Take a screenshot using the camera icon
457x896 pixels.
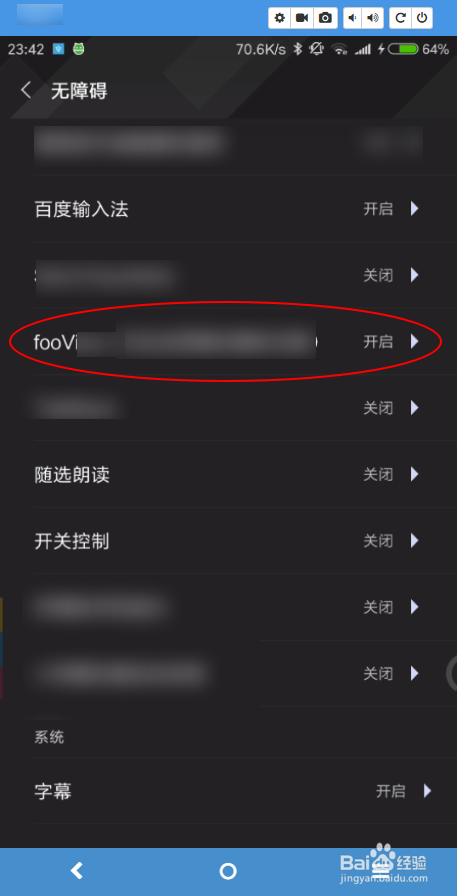tap(325, 18)
